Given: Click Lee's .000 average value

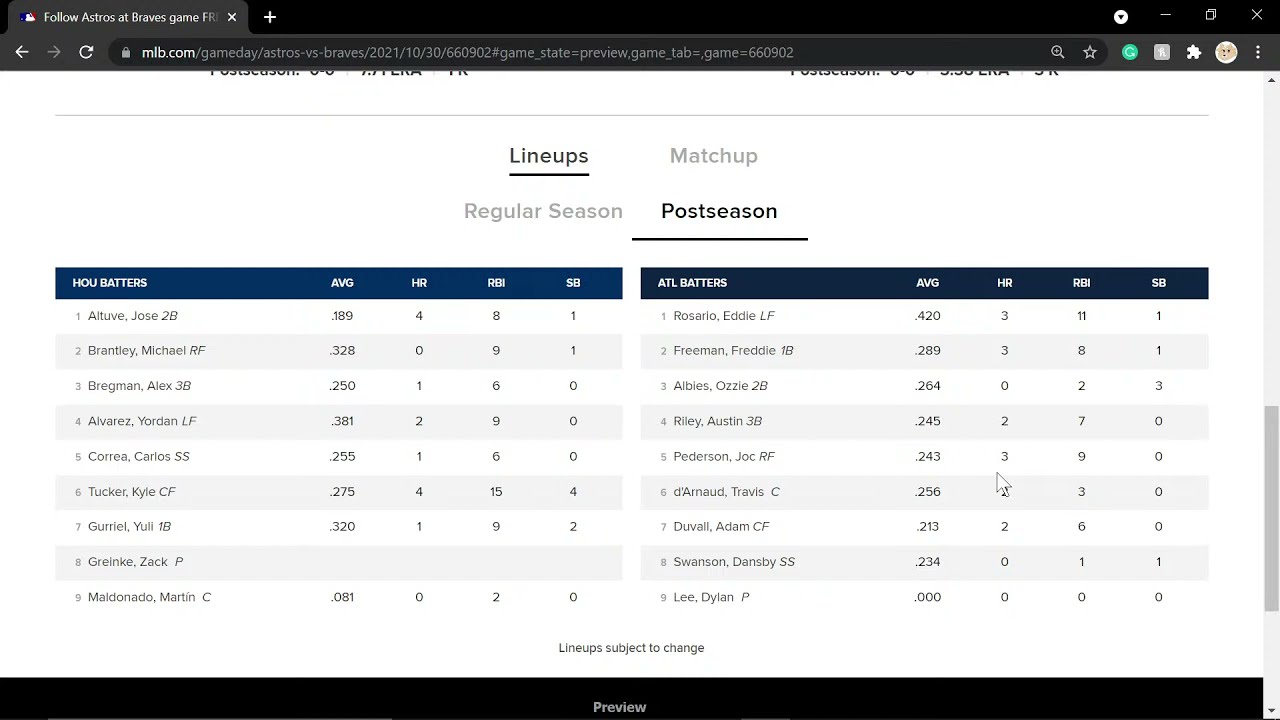Looking at the screenshot, I should 928,597.
